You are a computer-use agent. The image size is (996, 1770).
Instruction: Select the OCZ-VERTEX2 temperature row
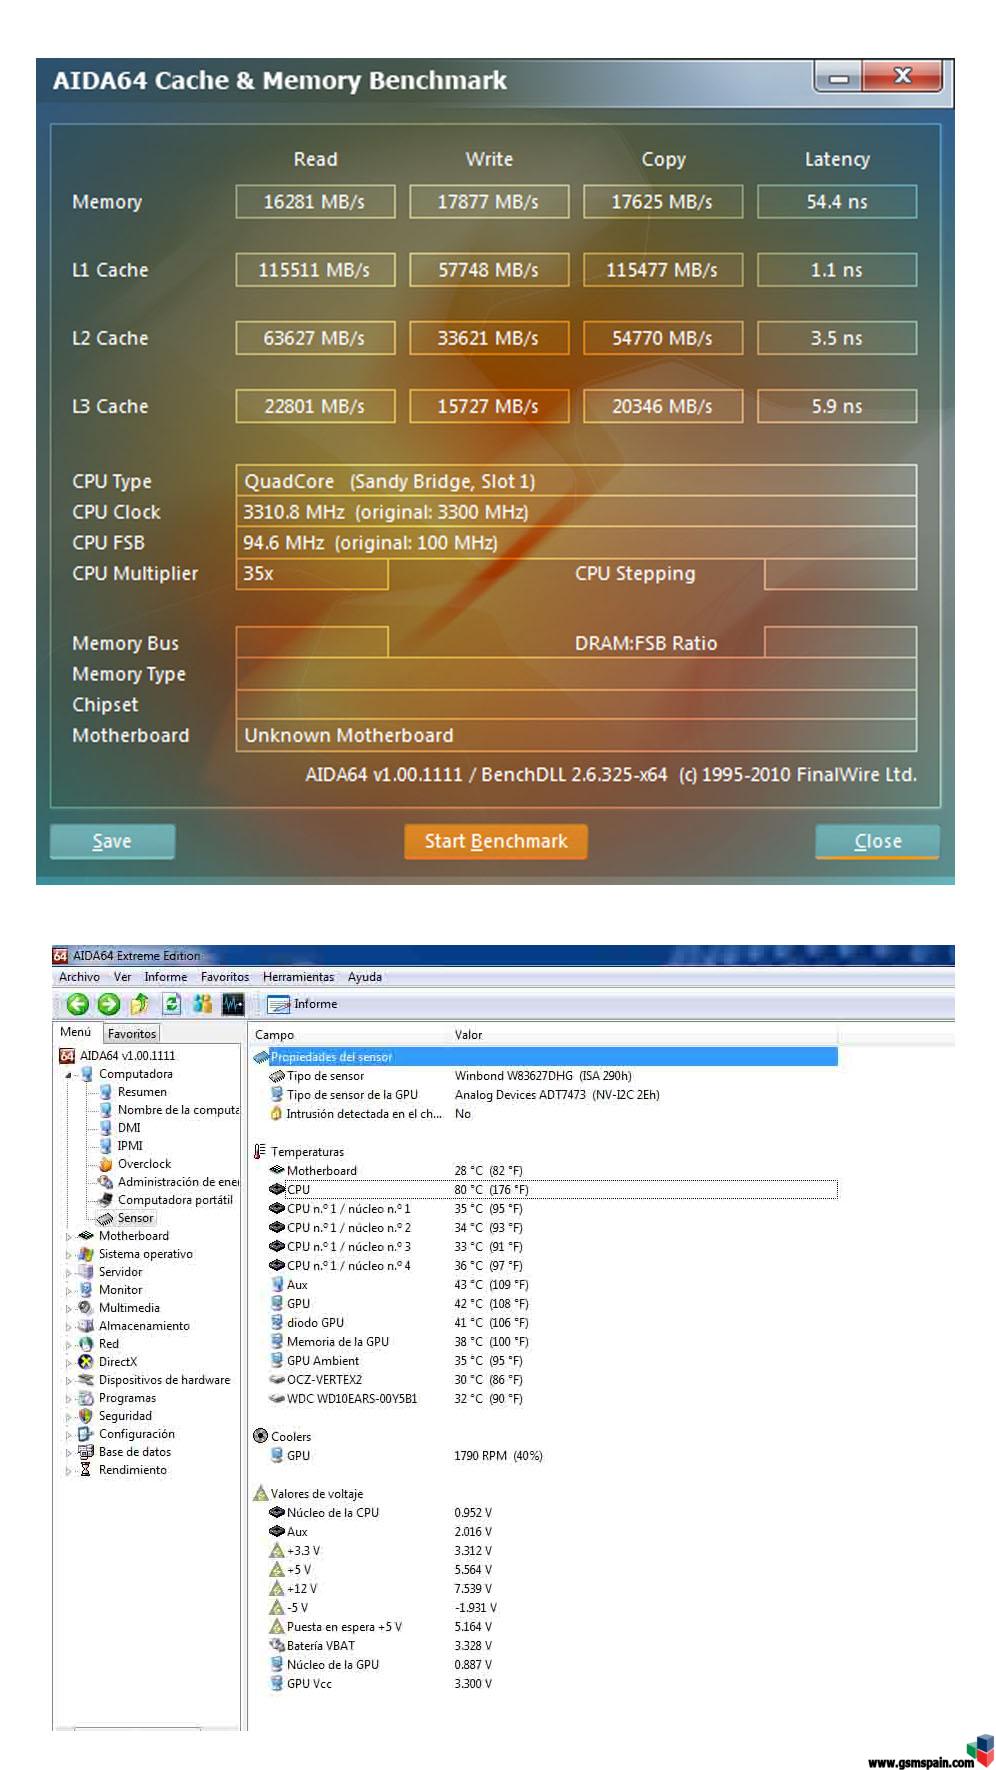(544, 1380)
